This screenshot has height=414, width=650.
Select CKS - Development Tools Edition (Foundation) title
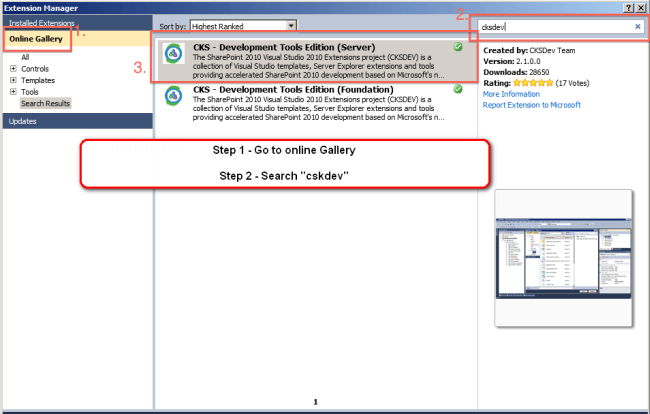coord(293,90)
